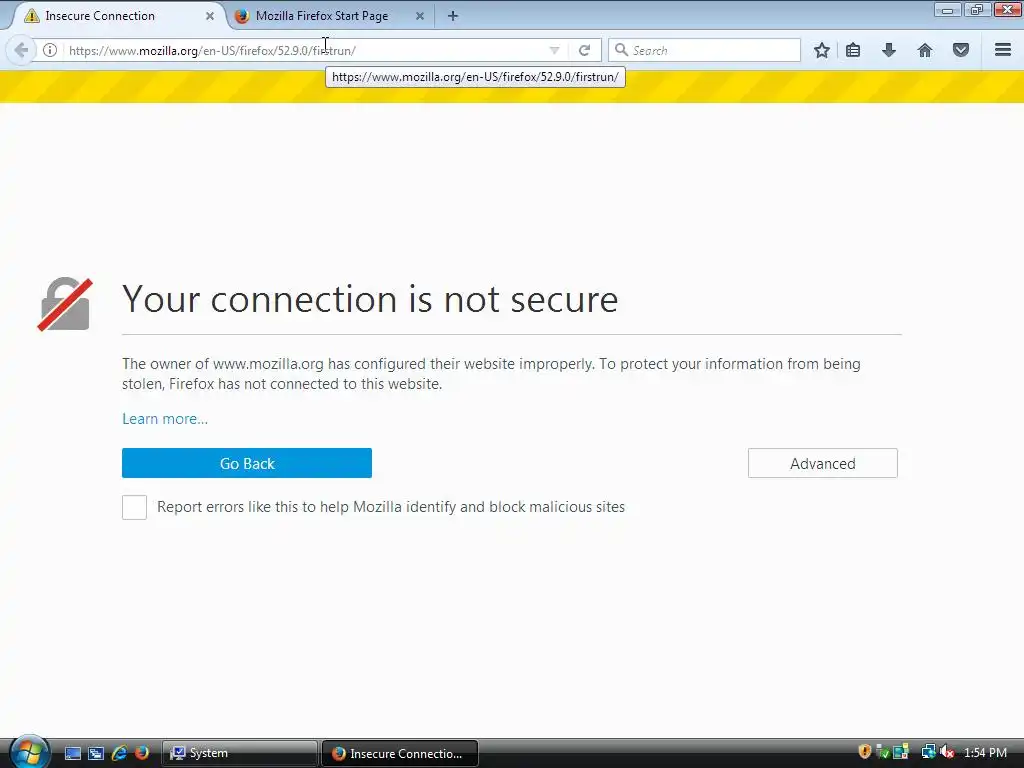Open a new tab with plus button
This screenshot has width=1024, height=768.
pos(453,16)
